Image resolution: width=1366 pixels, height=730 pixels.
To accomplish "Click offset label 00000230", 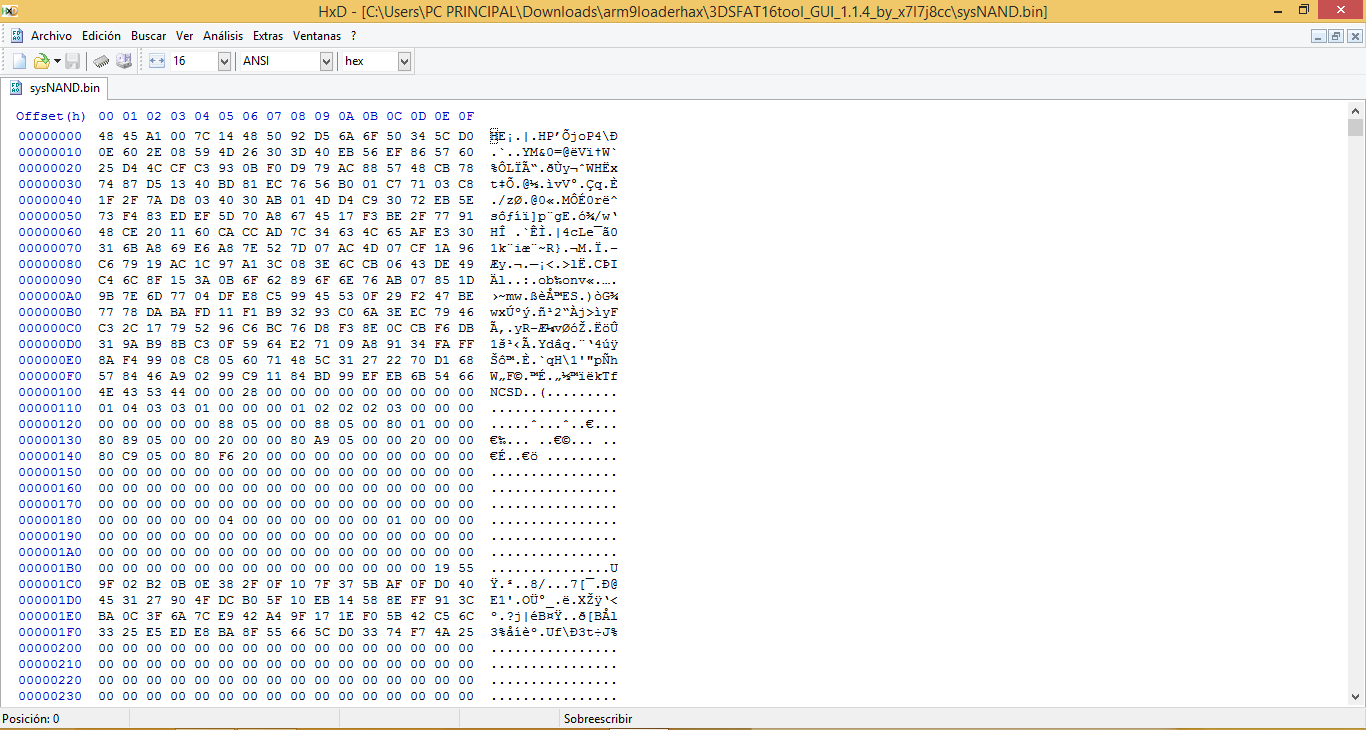I will tap(50, 696).
